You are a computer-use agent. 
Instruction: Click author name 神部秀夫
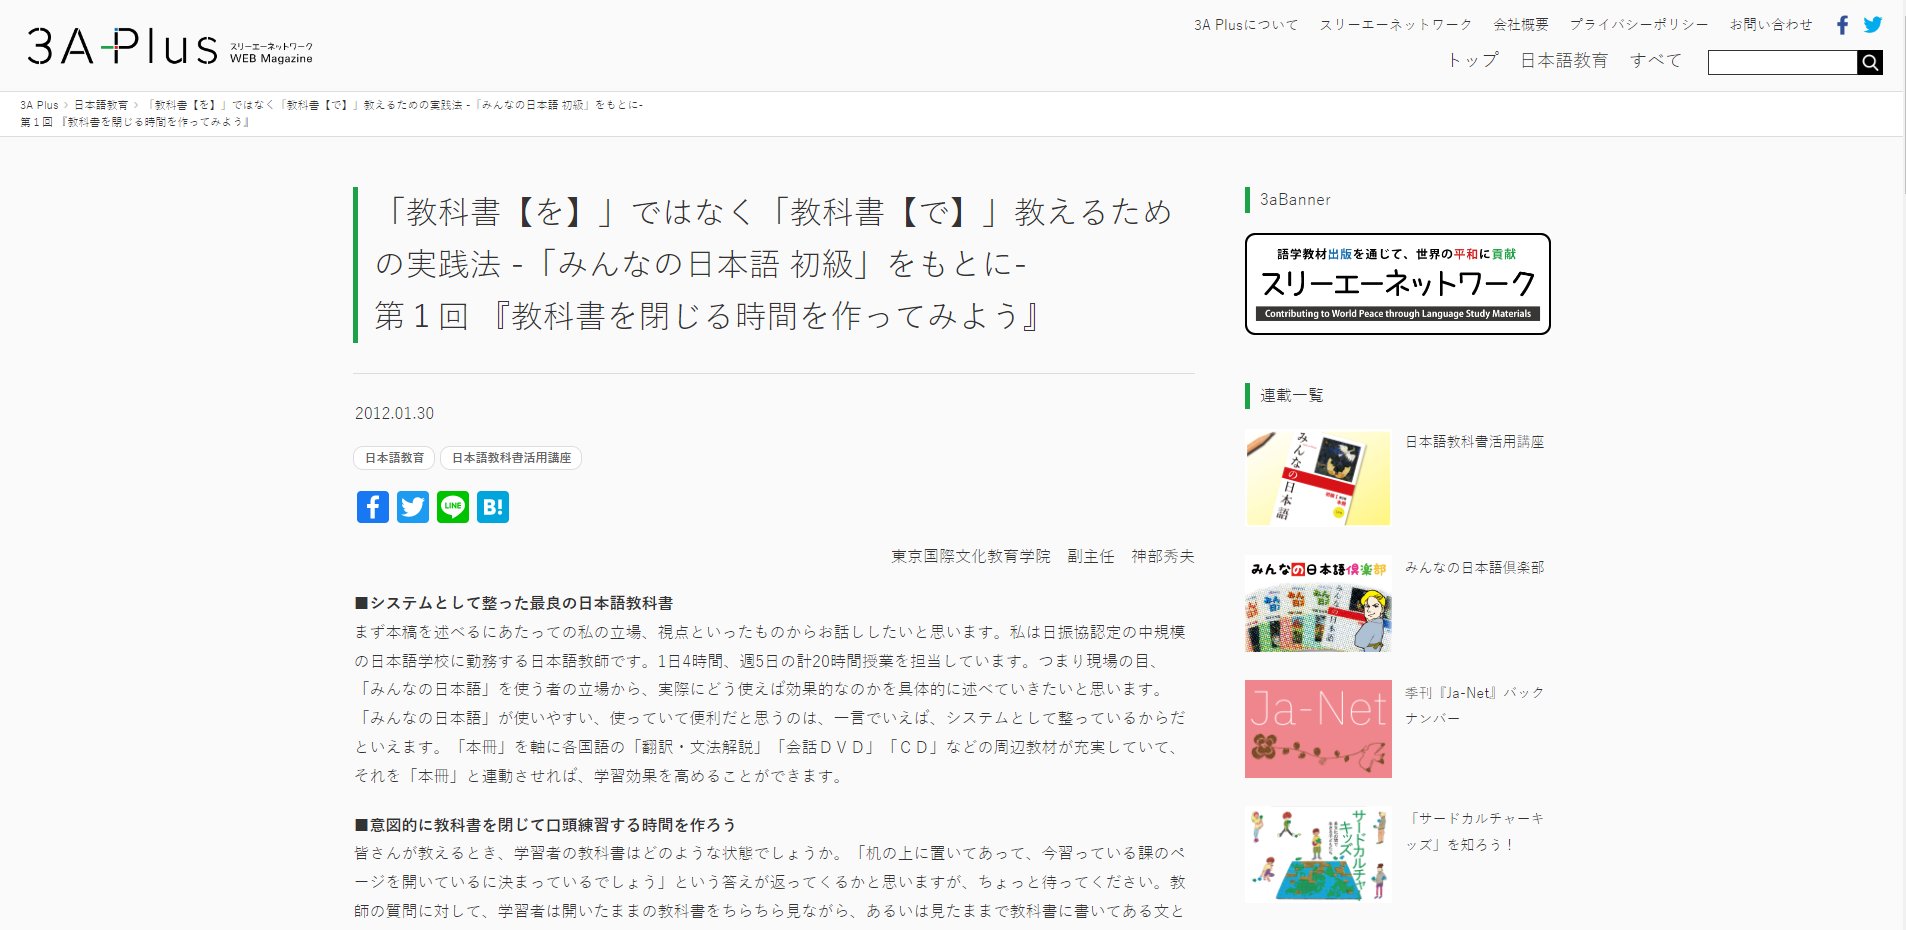click(x=1163, y=556)
